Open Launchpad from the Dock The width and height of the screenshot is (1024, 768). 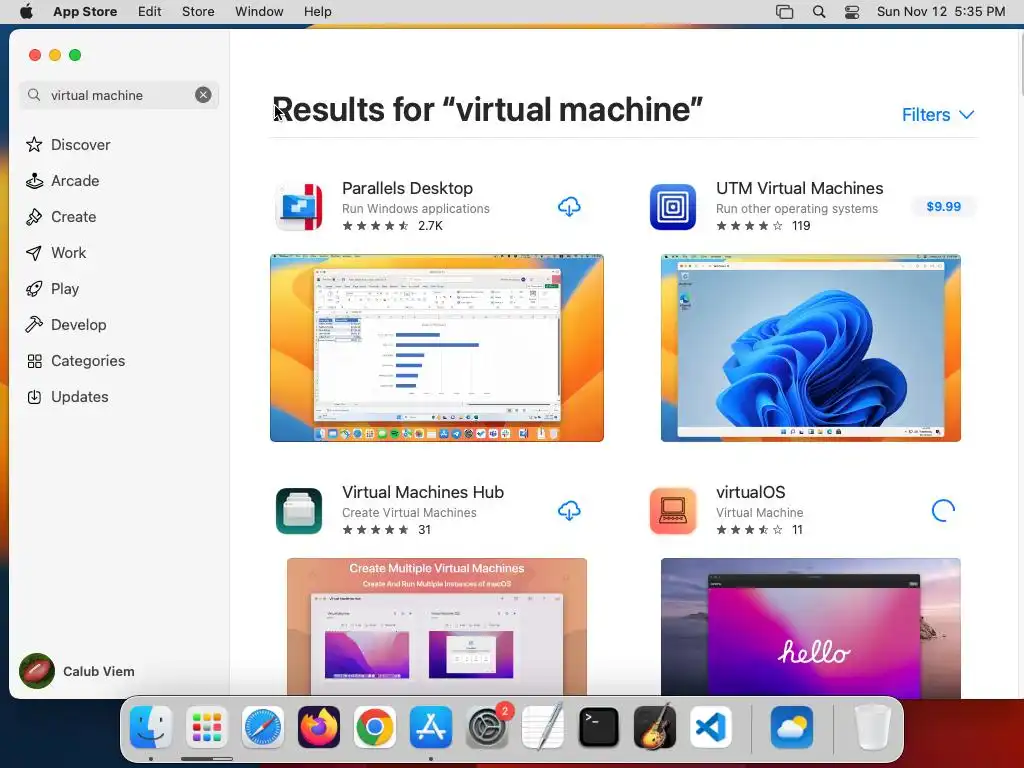[x=206, y=727]
